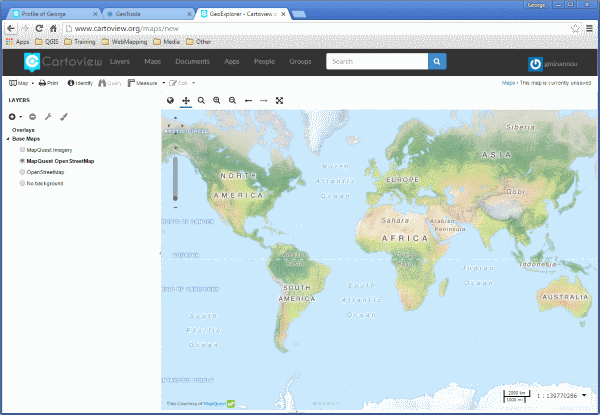Open Layers in navigation bar
The height and width of the screenshot is (415, 600).
click(x=120, y=62)
